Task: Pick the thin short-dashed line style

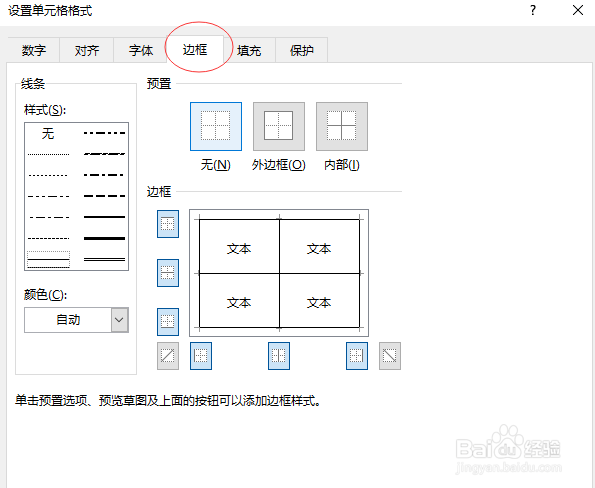Action: 48,238
